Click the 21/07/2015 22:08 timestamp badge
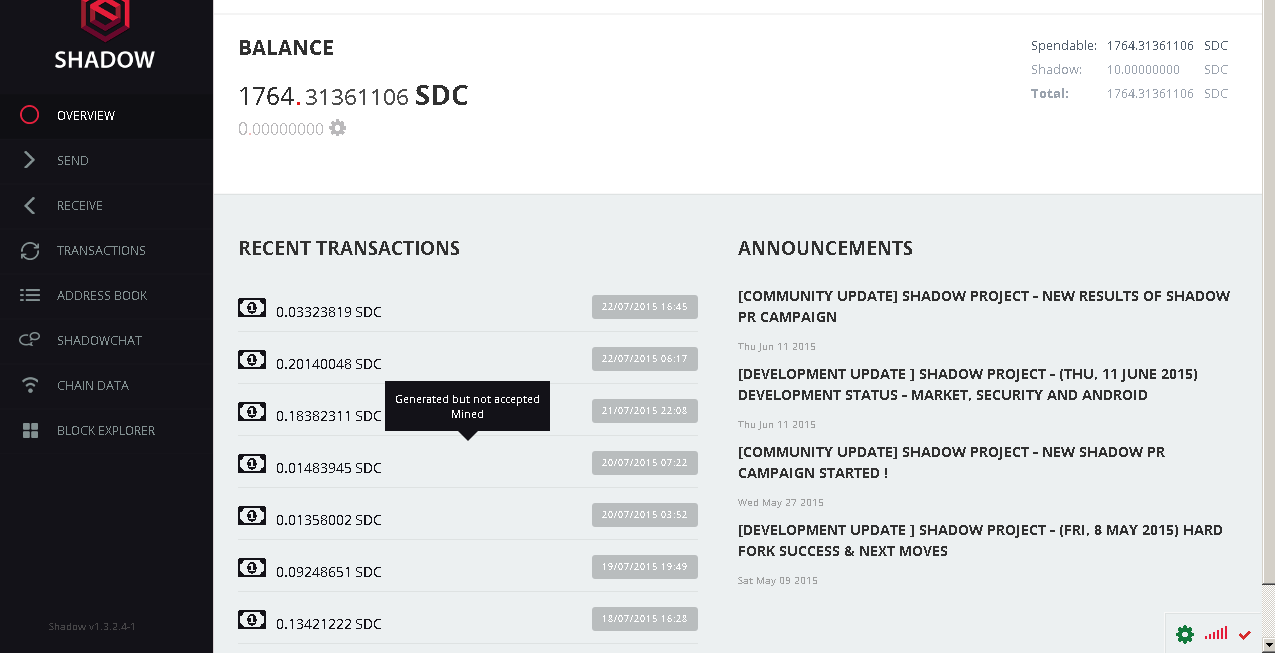The image size is (1276, 656). (x=645, y=411)
